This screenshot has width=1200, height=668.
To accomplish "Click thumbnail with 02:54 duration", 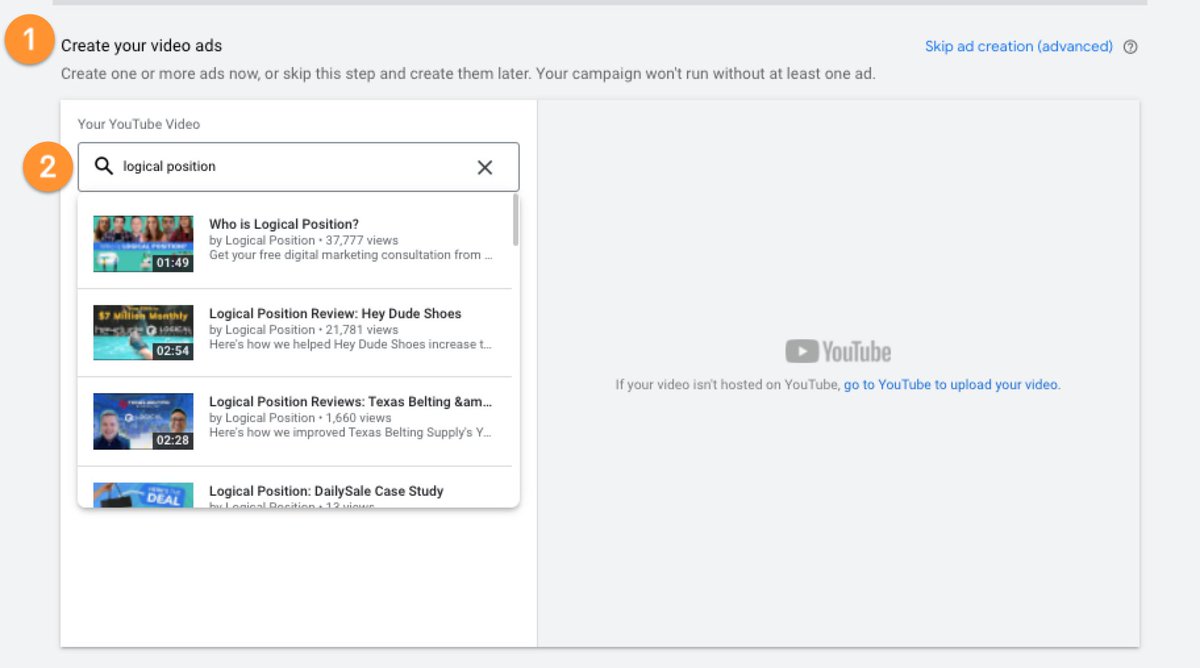I will pyautogui.click(x=143, y=333).
